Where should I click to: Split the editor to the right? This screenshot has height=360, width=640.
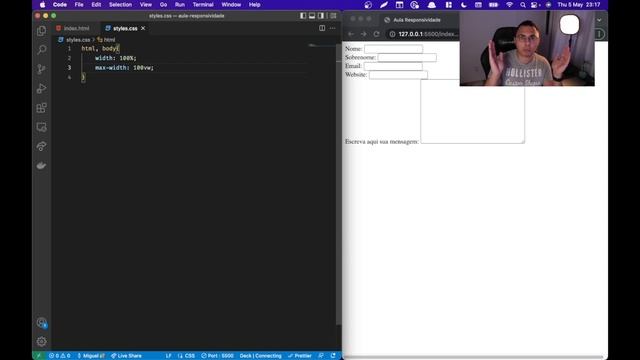[x=322, y=28]
